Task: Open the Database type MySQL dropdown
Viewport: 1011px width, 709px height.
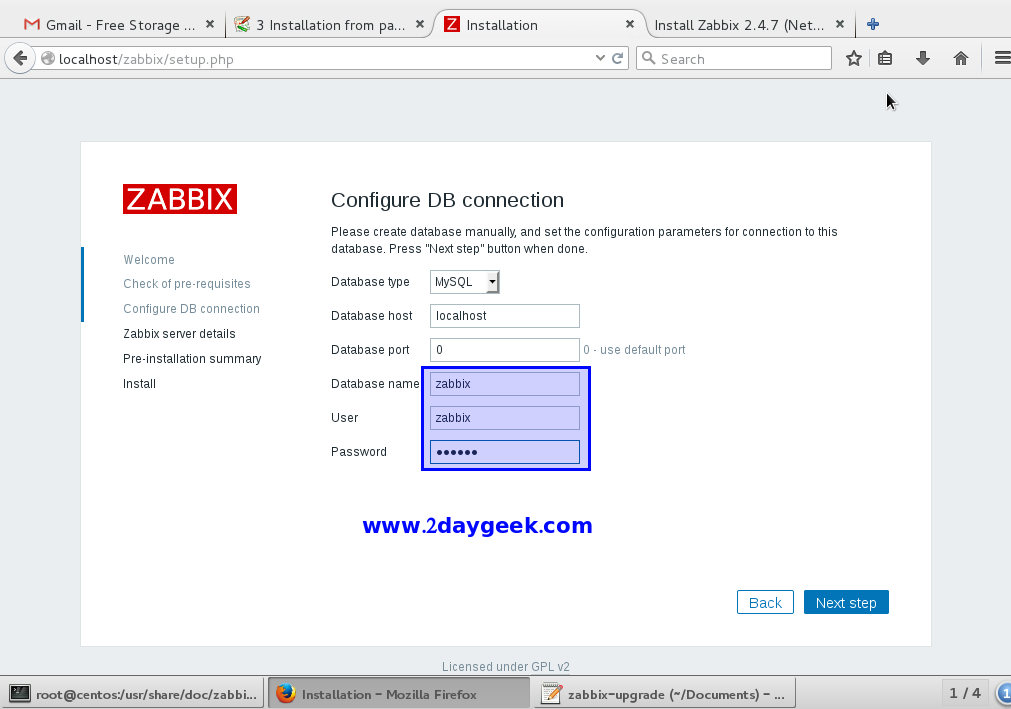Action: click(x=464, y=282)
